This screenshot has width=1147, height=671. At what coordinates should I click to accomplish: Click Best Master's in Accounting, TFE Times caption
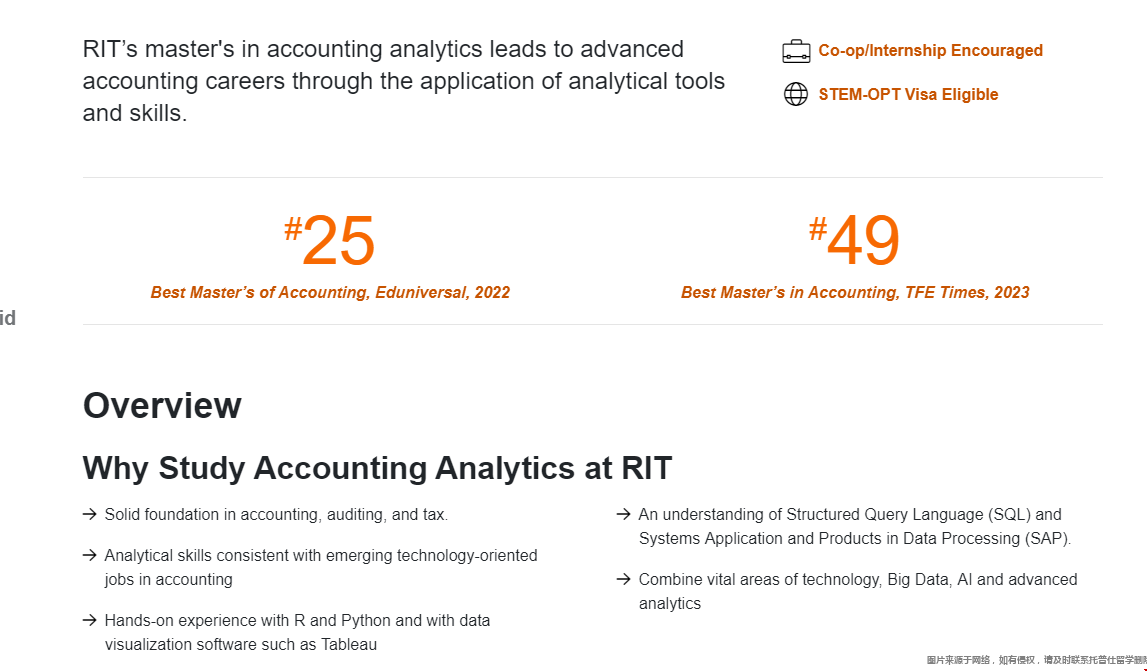[855, 293]
